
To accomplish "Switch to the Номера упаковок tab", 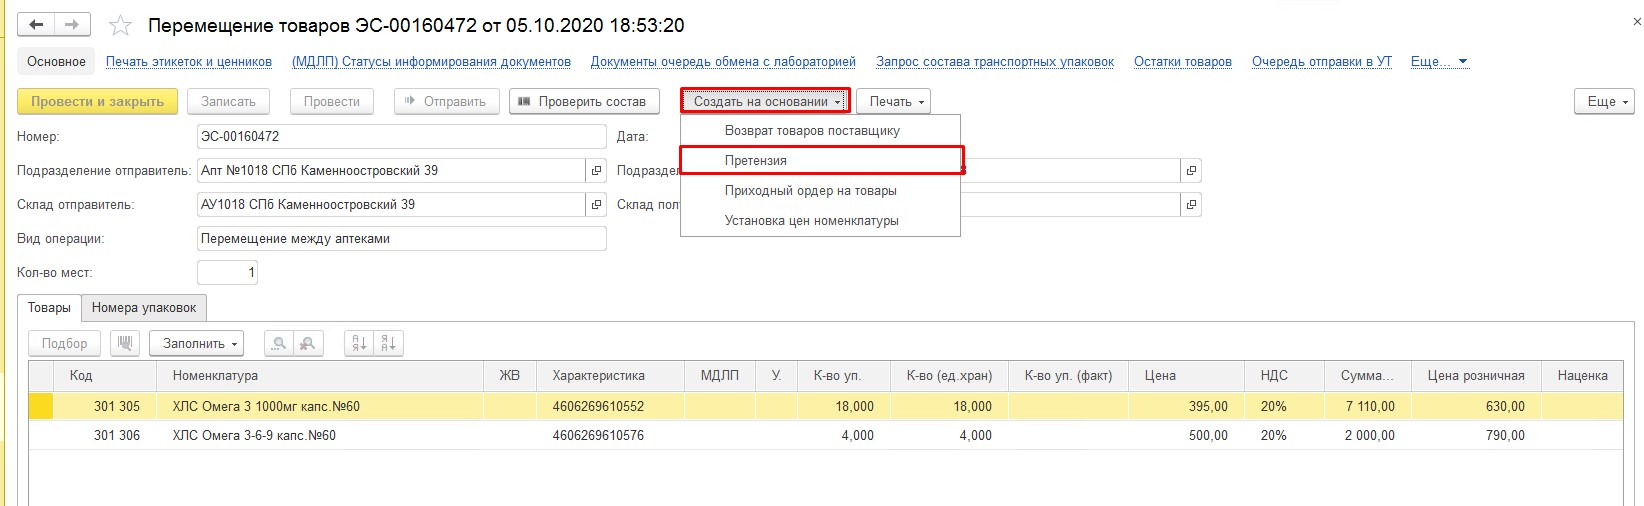I will [x=144, y=308].
